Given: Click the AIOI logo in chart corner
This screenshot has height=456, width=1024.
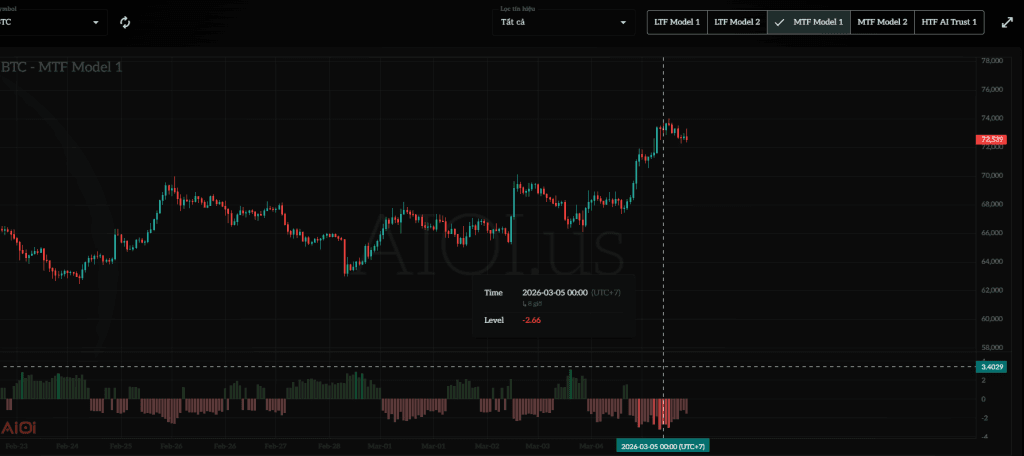Looking at the screenshot, I should click(x=20, y=427).
